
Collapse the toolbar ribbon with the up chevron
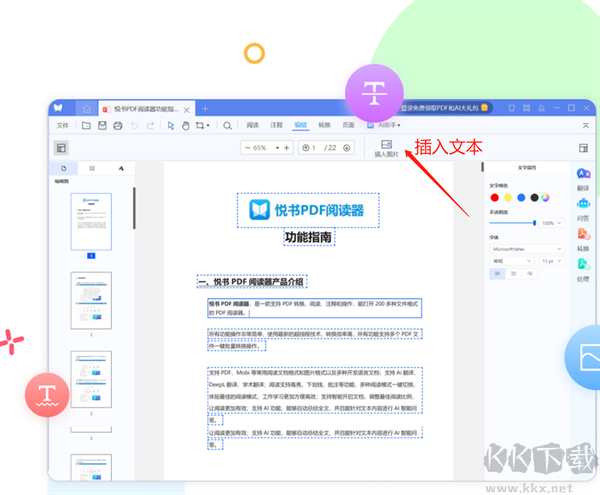tap(585, 125)
